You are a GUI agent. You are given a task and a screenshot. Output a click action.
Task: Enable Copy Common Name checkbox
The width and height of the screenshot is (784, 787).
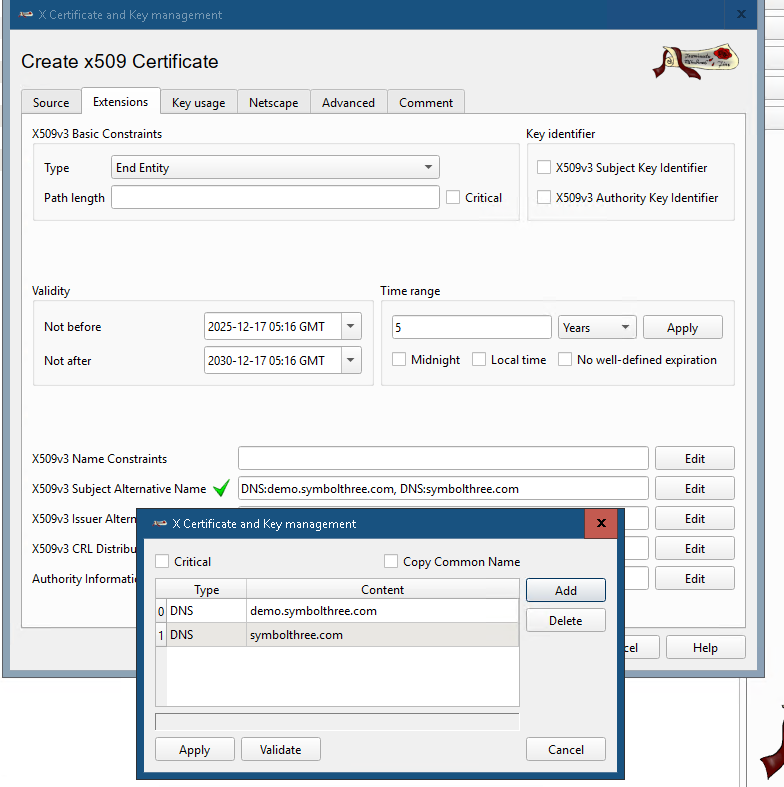(391, 561)
